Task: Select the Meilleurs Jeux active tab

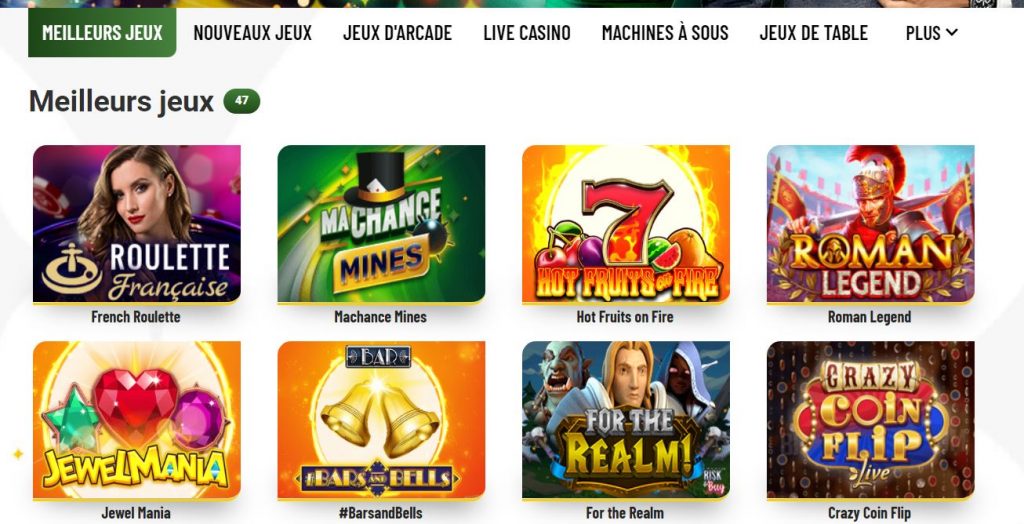Action: (x=102, y=33)
